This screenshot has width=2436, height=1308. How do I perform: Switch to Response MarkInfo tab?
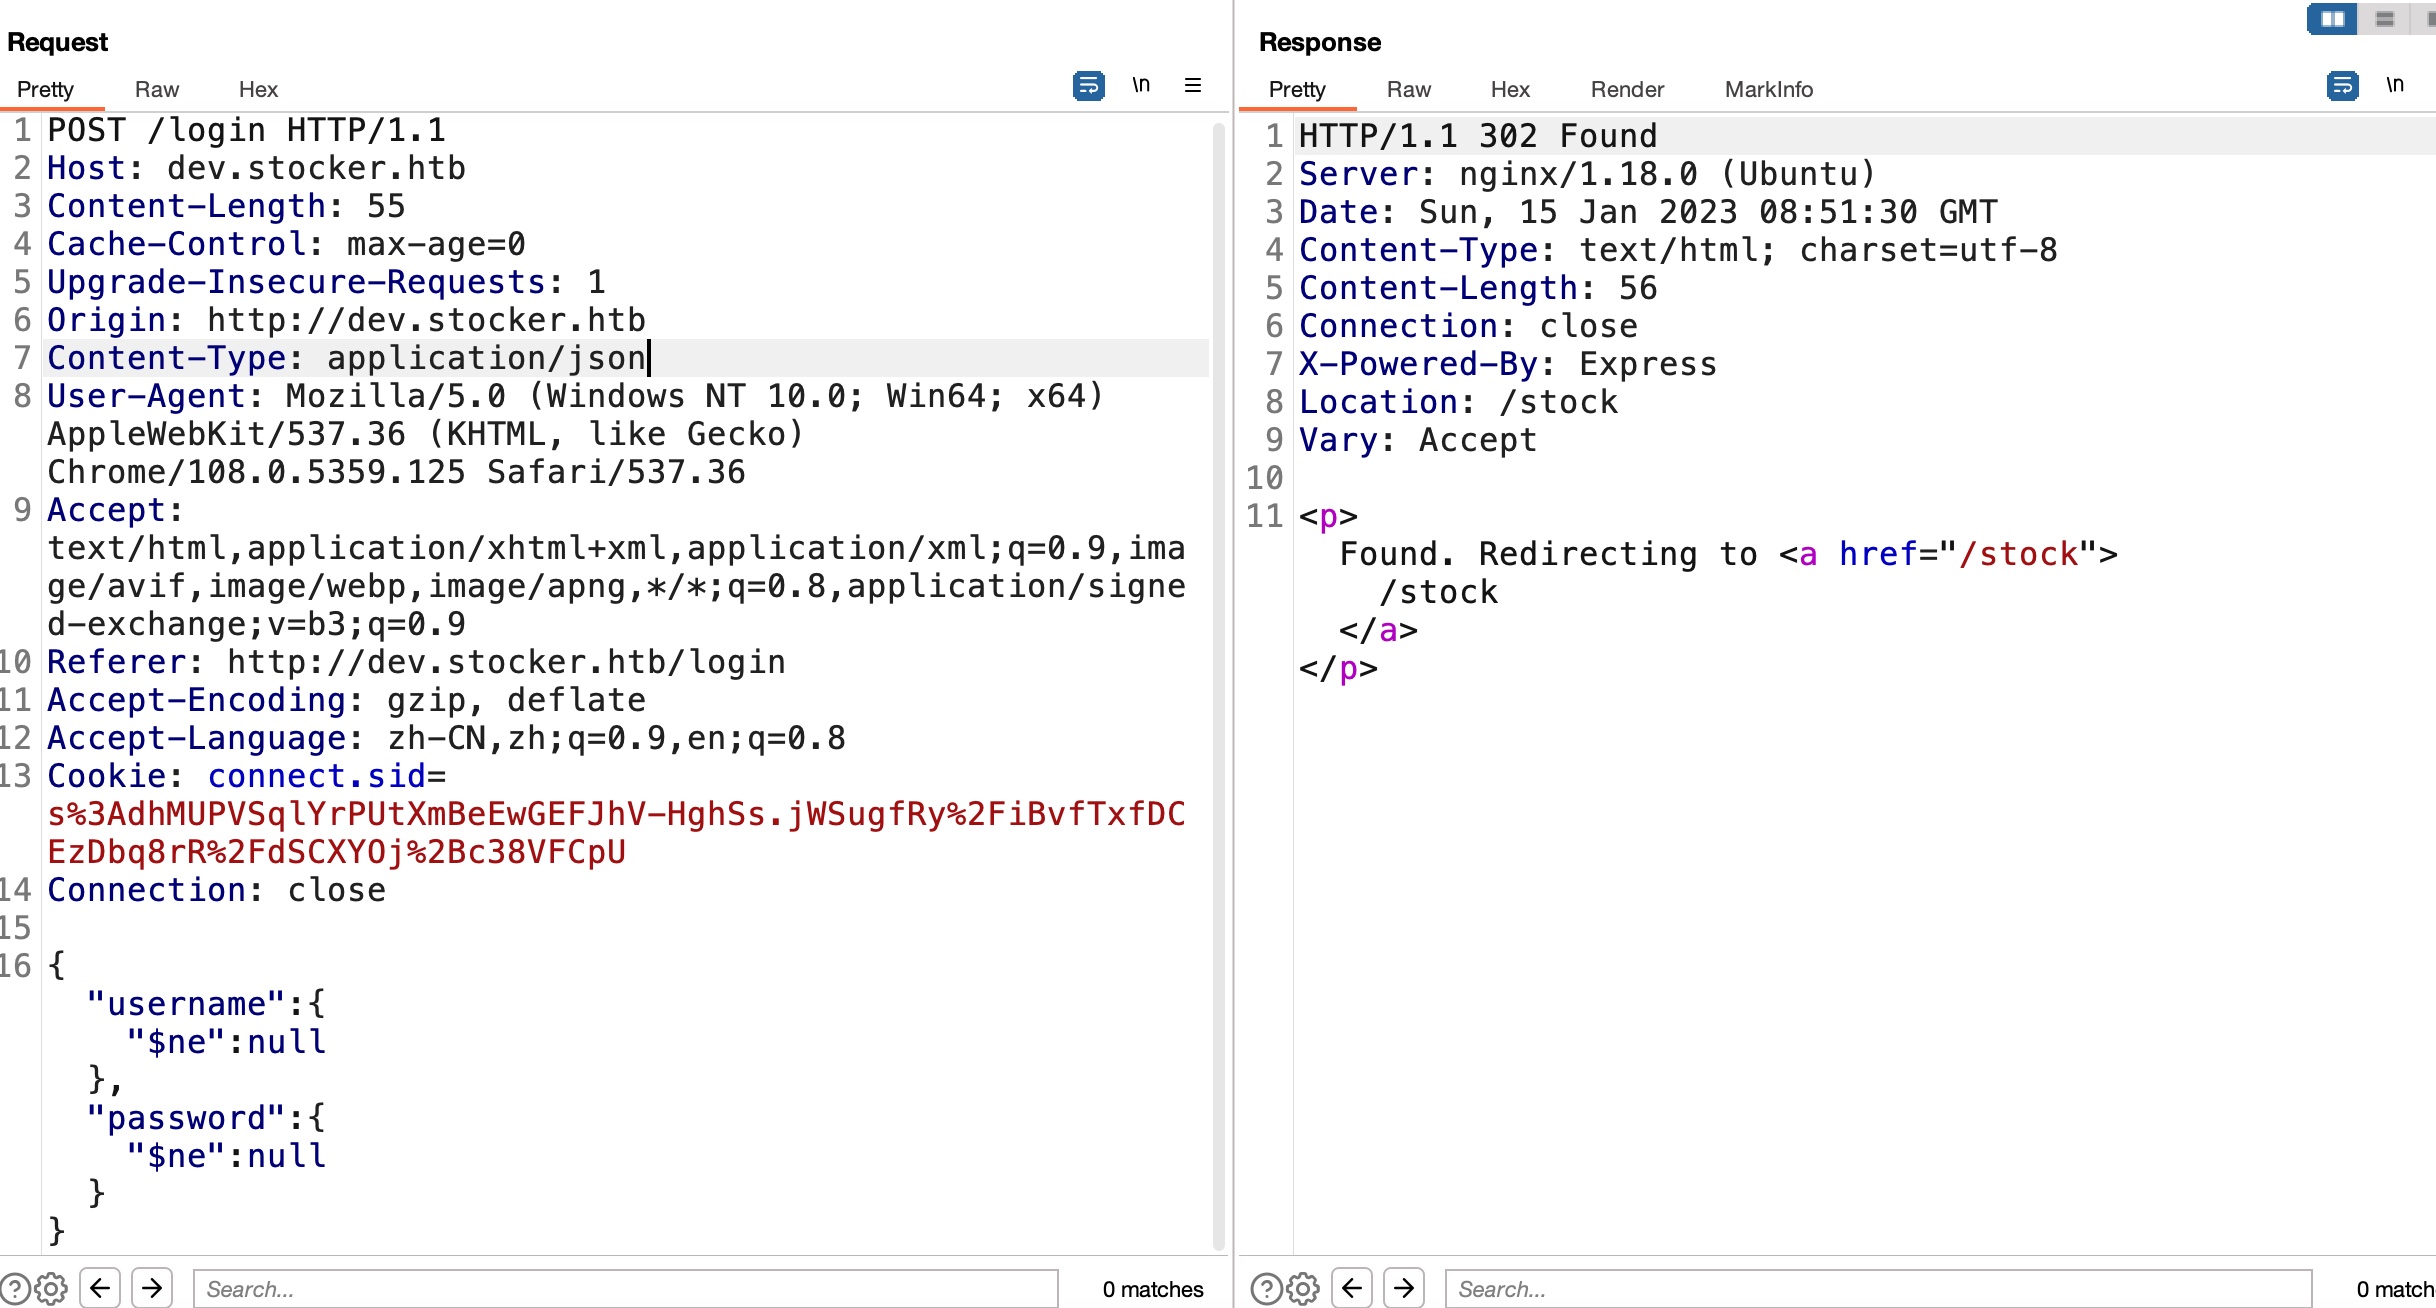pos(1768,90)
